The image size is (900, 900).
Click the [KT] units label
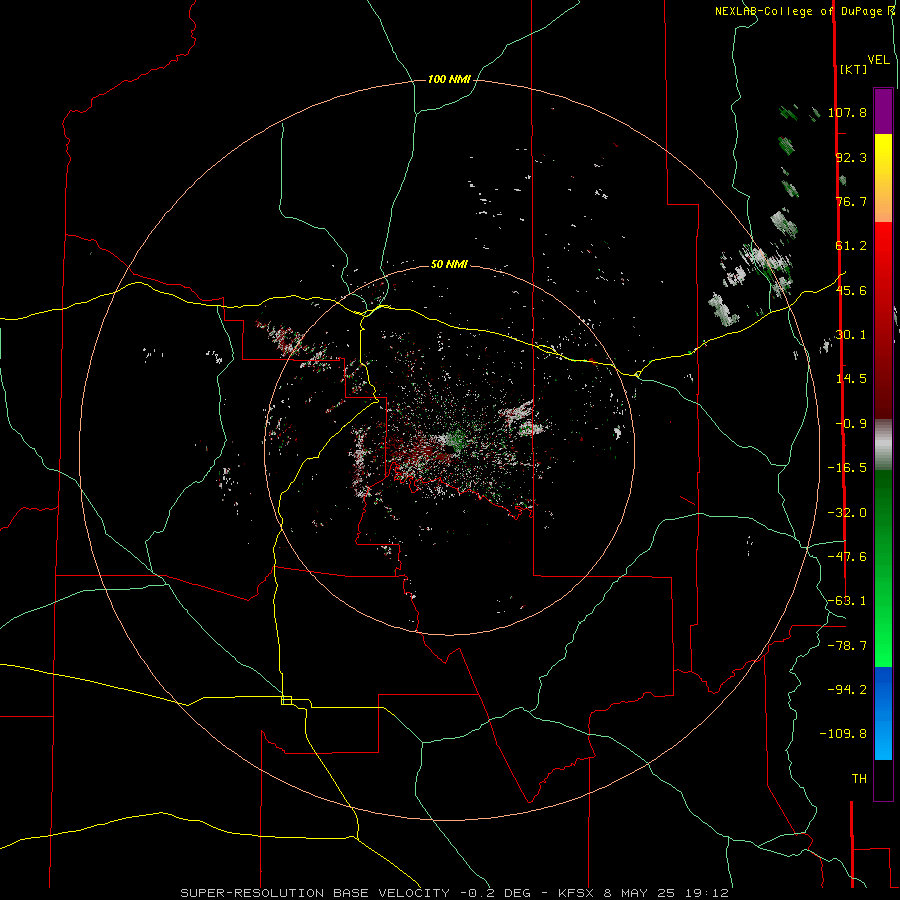click(853, 69)
